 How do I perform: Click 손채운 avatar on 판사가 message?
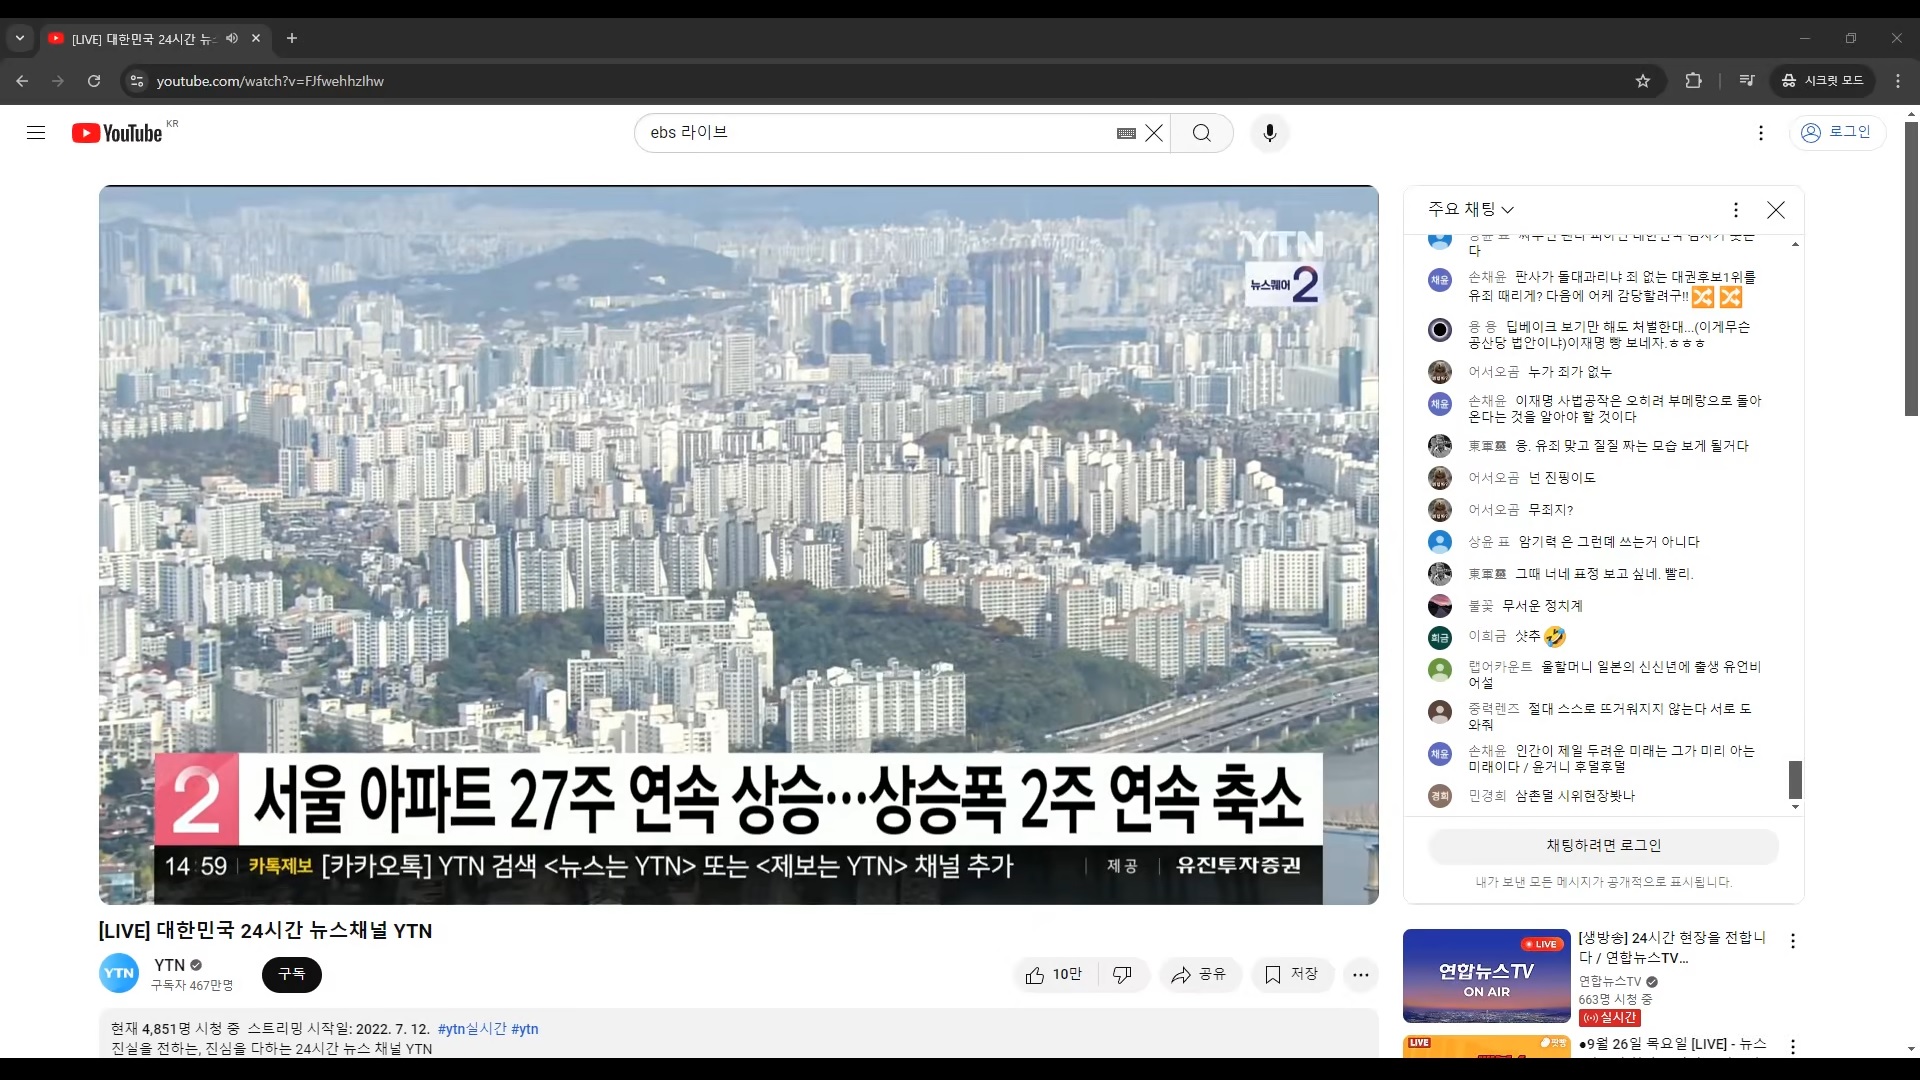point(1440,280)
